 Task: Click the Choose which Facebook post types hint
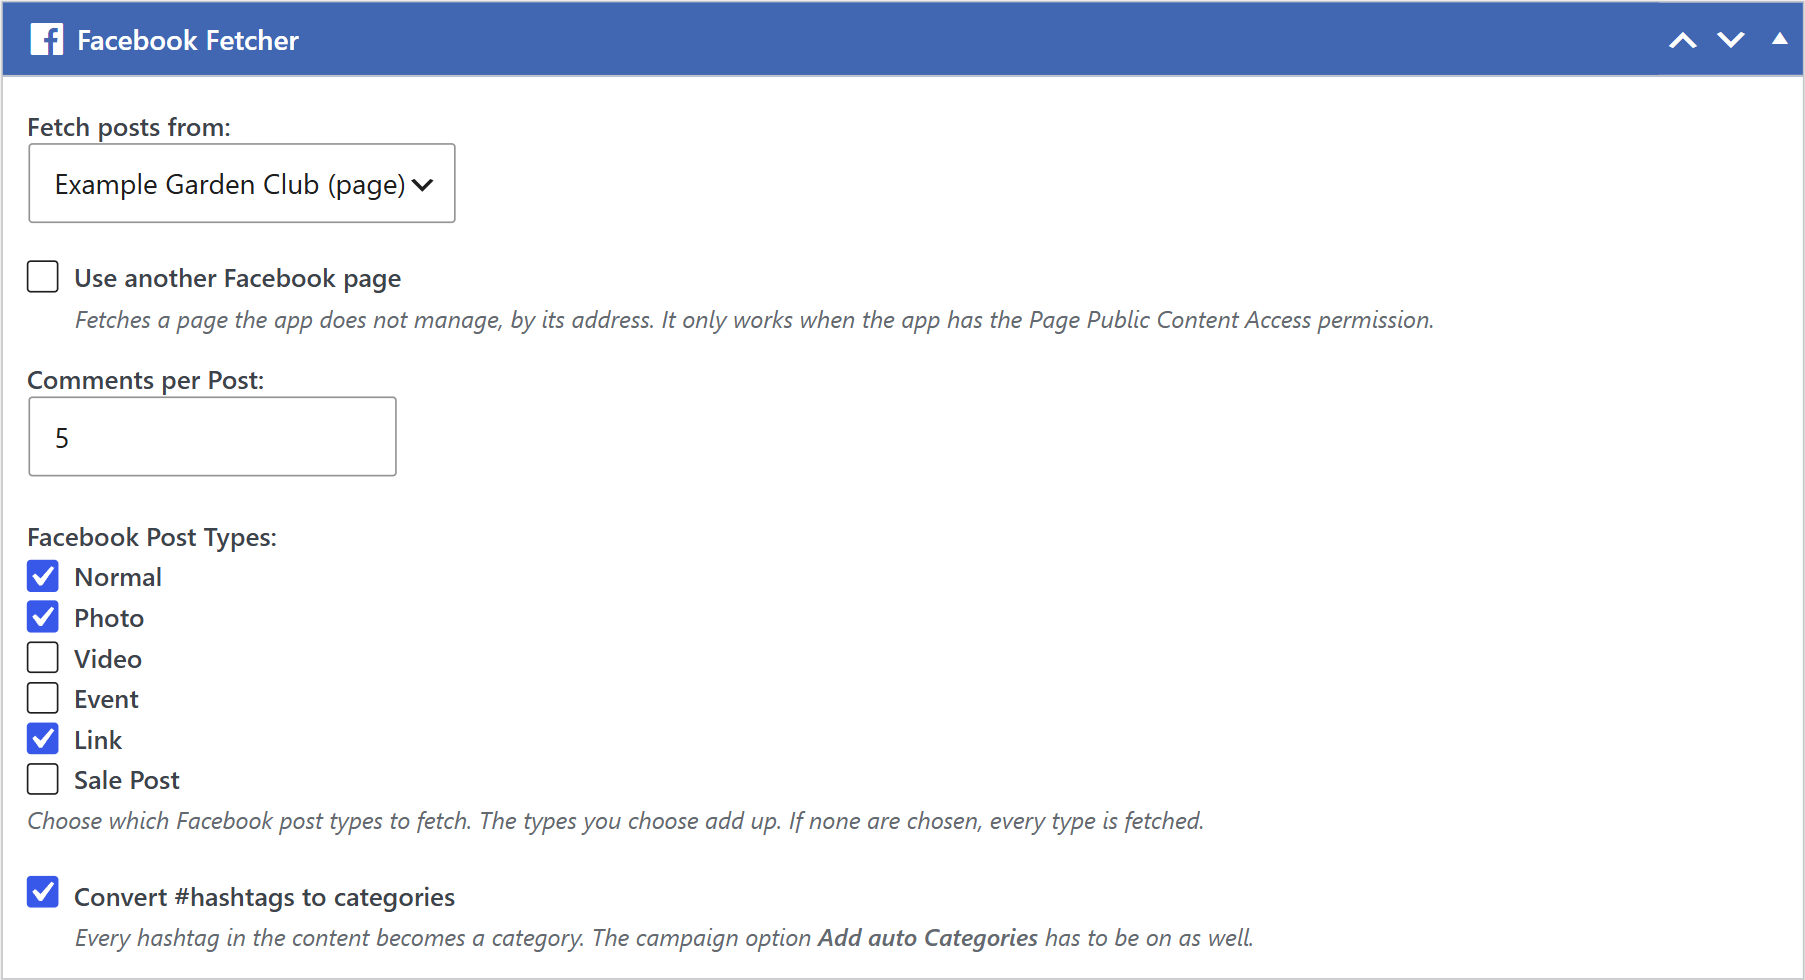click(x=616, y=821)
